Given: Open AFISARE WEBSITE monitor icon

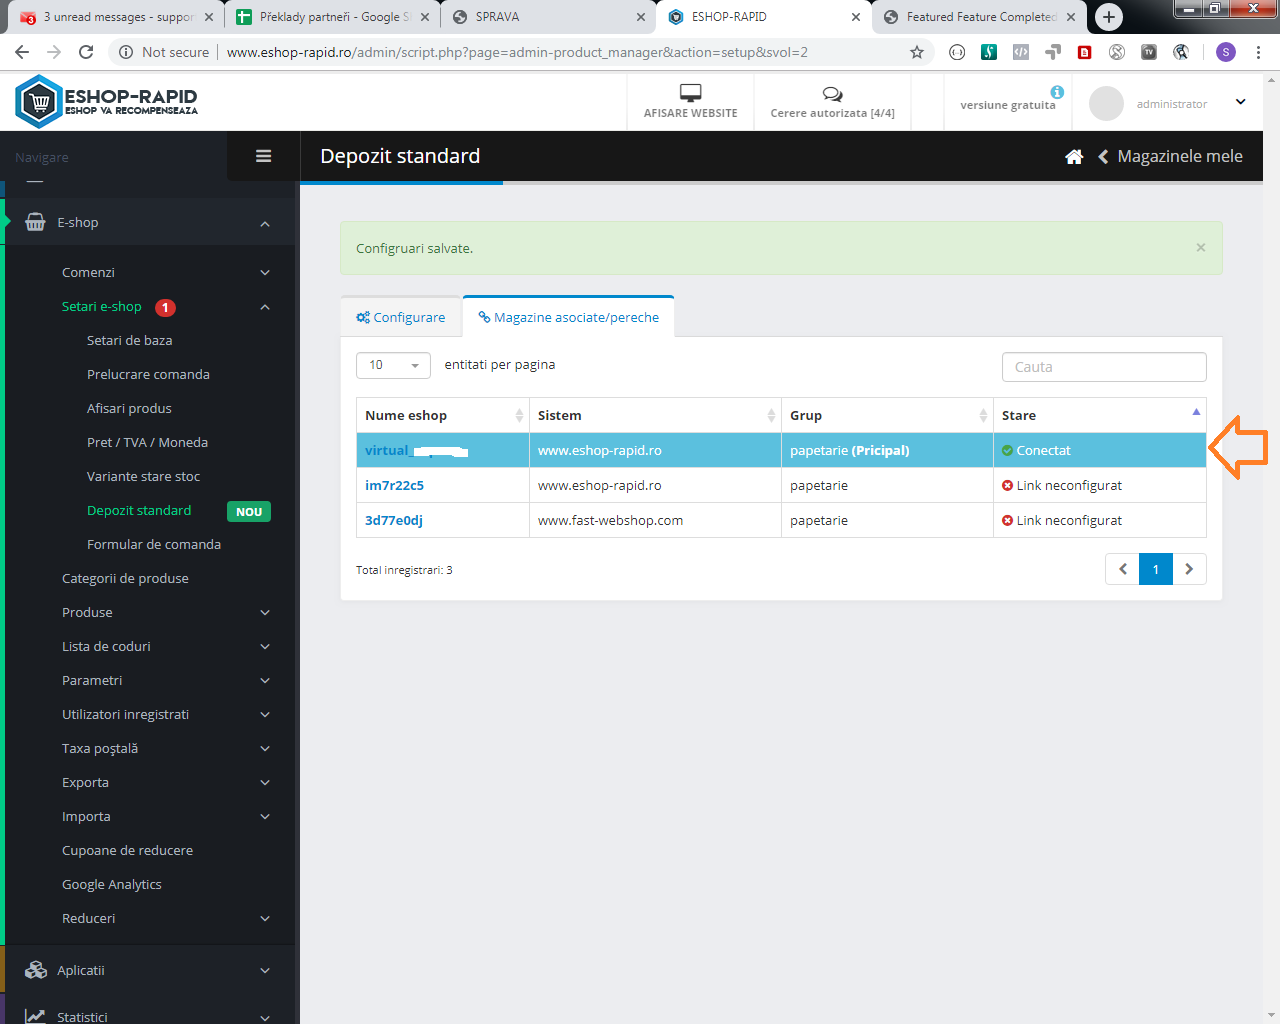Looking at the screenshot, I should (690, 93).
